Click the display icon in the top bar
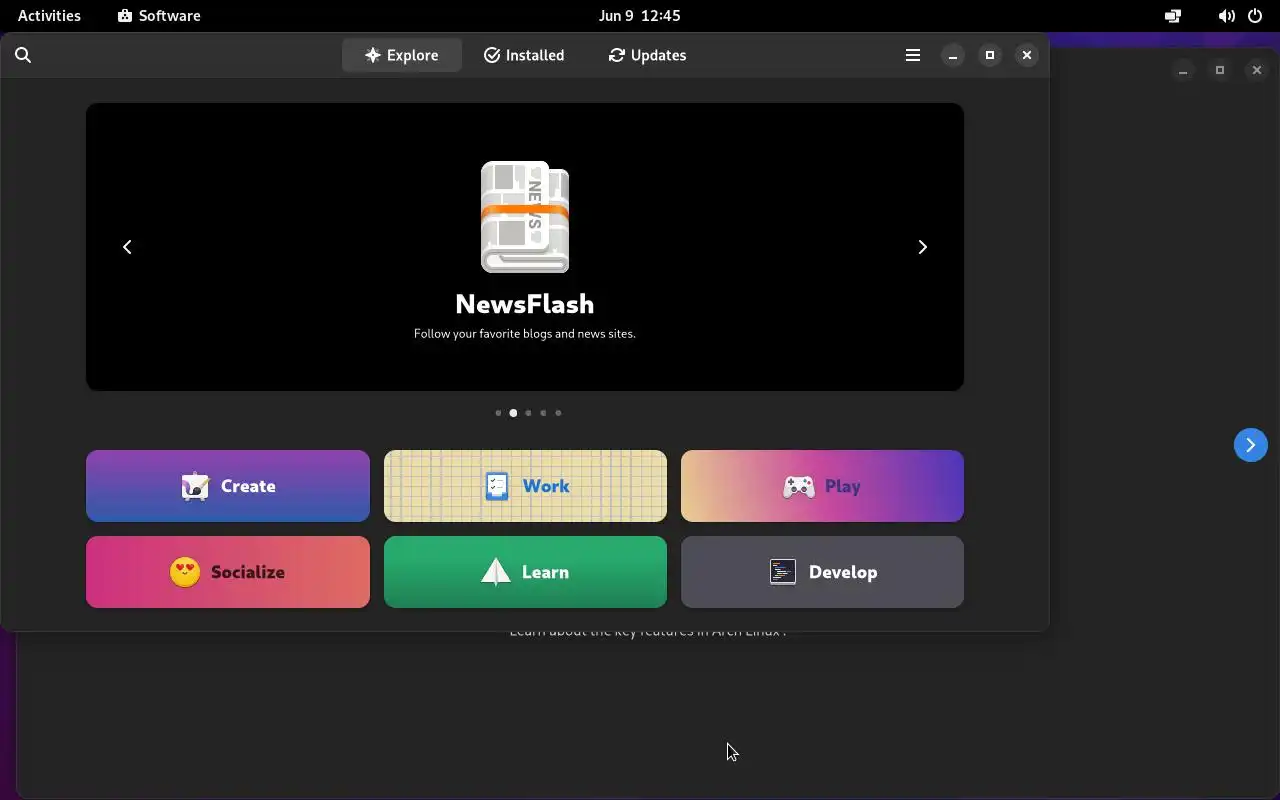The height and width of the screenshot is (800, 1280). pos(1173,16)
